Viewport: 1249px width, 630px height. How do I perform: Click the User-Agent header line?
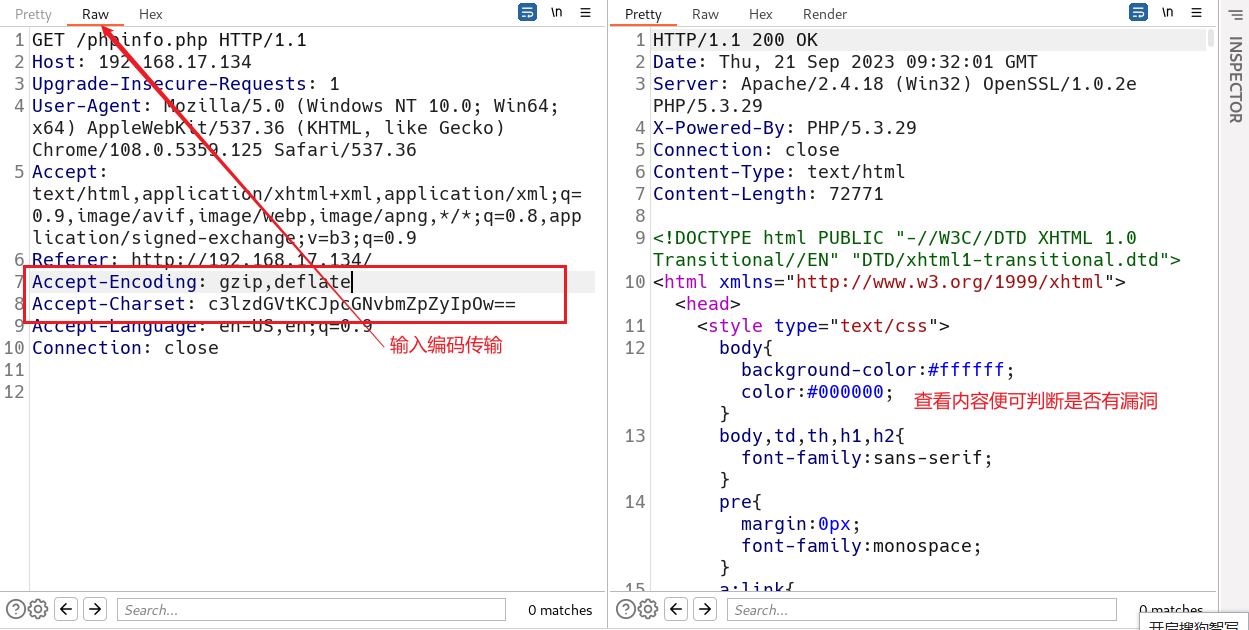tap(295, 128)
